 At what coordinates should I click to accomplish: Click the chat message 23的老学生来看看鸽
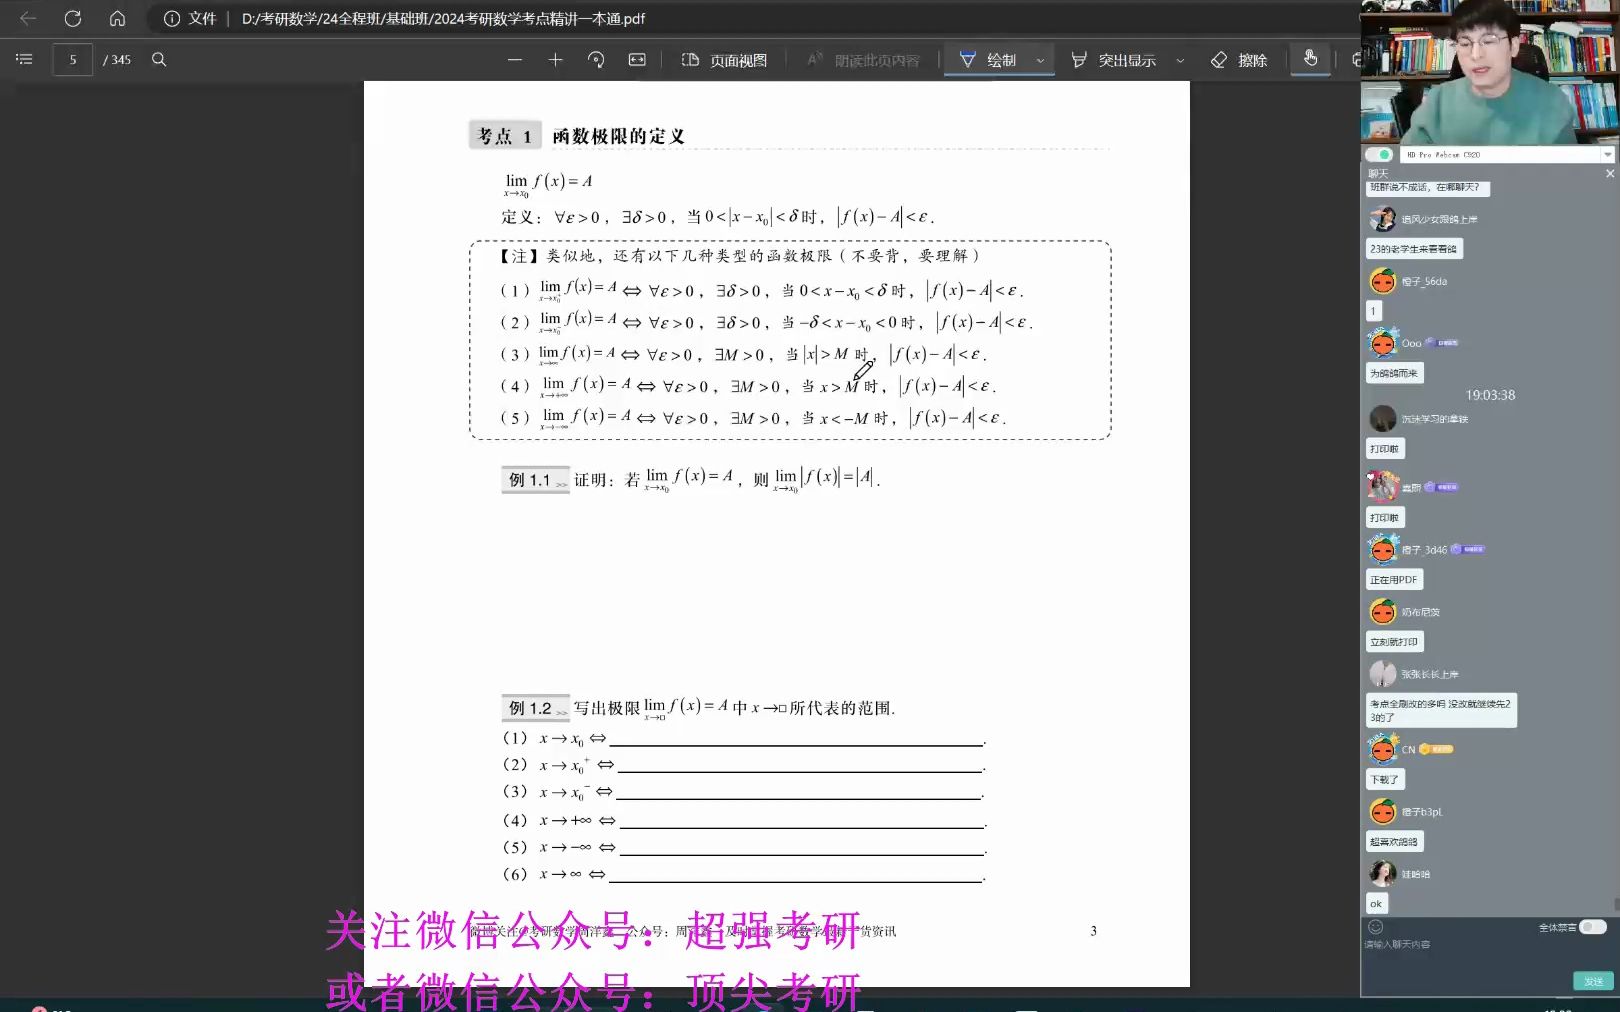[x=1414, y=249]
